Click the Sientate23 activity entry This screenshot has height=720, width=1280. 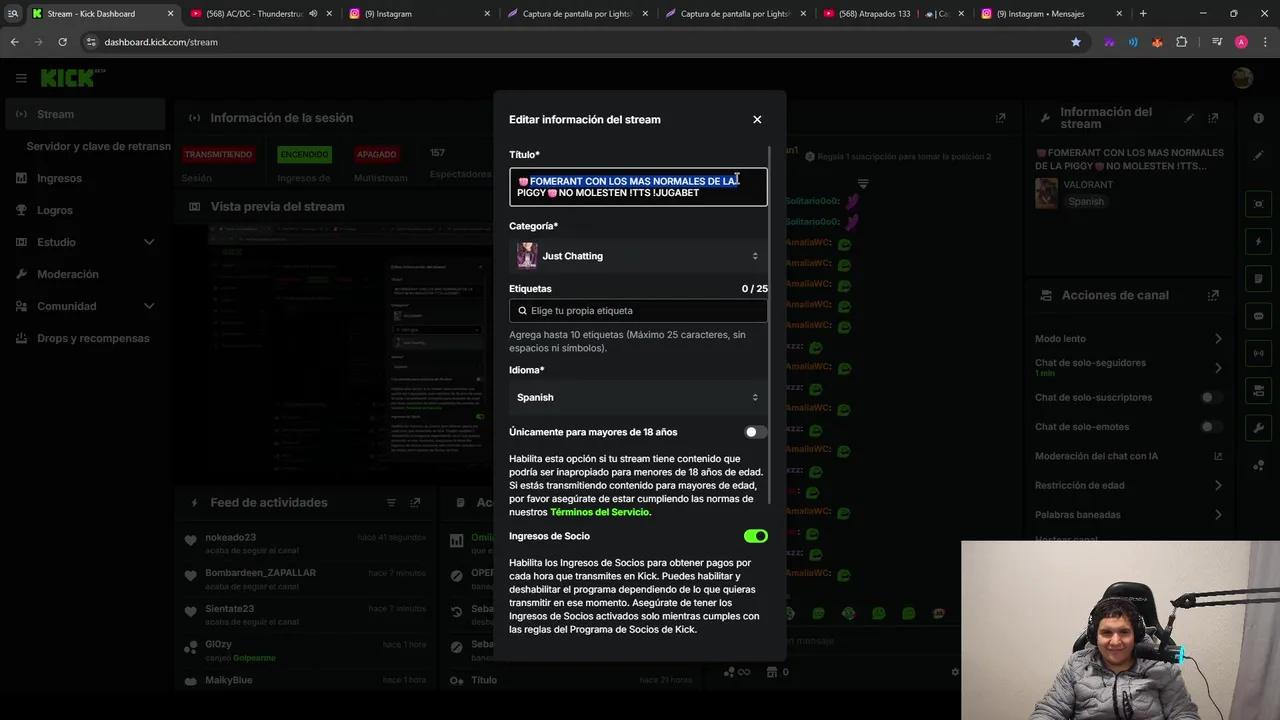[305, 614]
